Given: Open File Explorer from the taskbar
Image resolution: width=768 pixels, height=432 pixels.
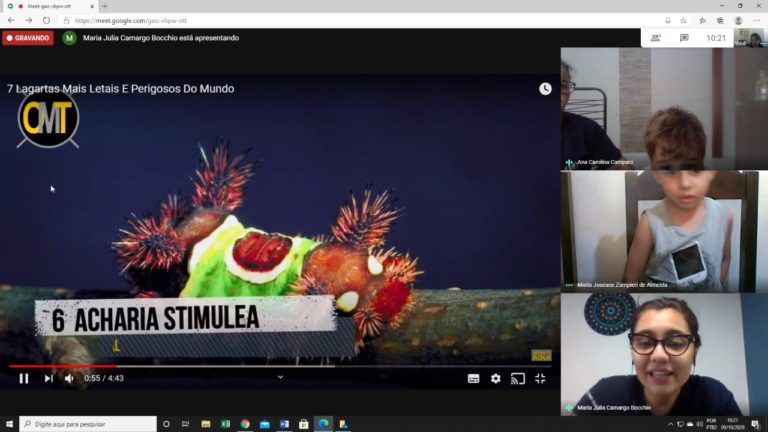Looking at the screenshot, I should click(x=206, y=424).
